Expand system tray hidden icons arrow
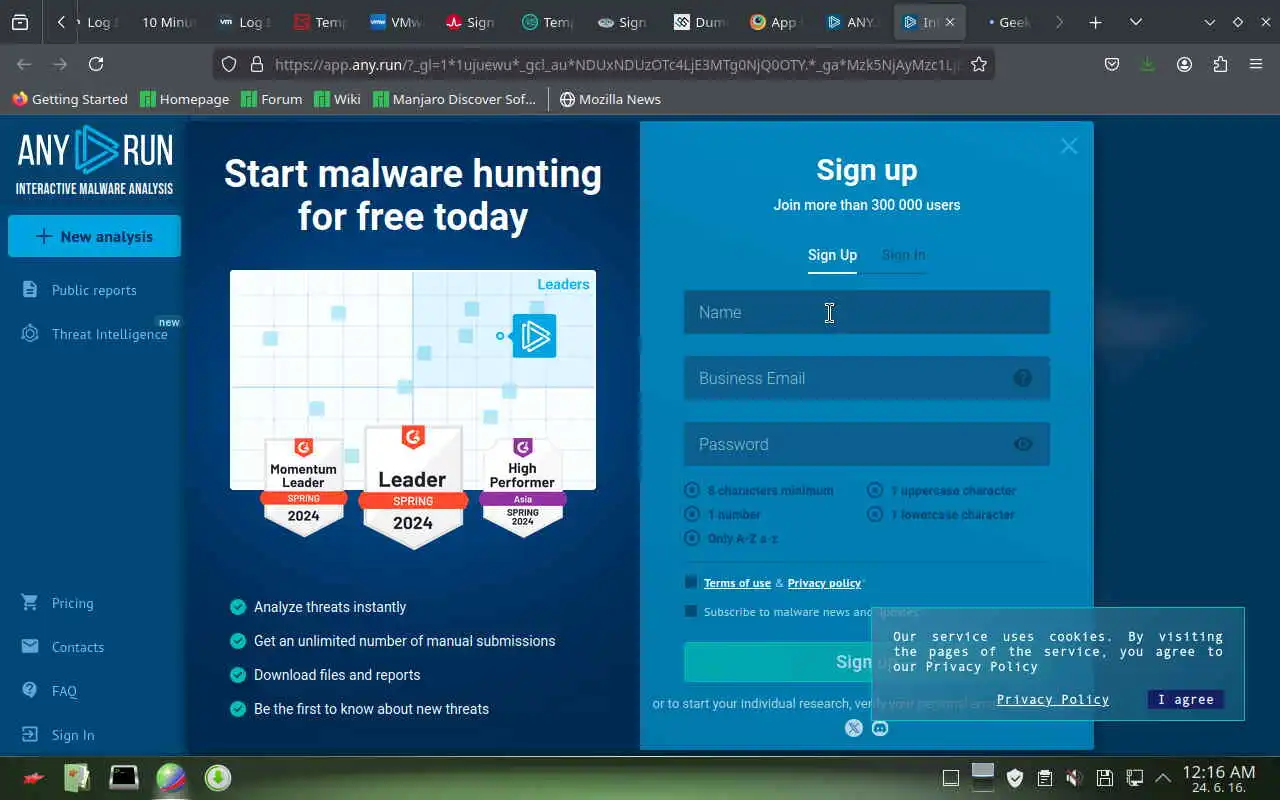Image resolution: width=1280 pixels, height=800 pixels. coord(1163,777)
